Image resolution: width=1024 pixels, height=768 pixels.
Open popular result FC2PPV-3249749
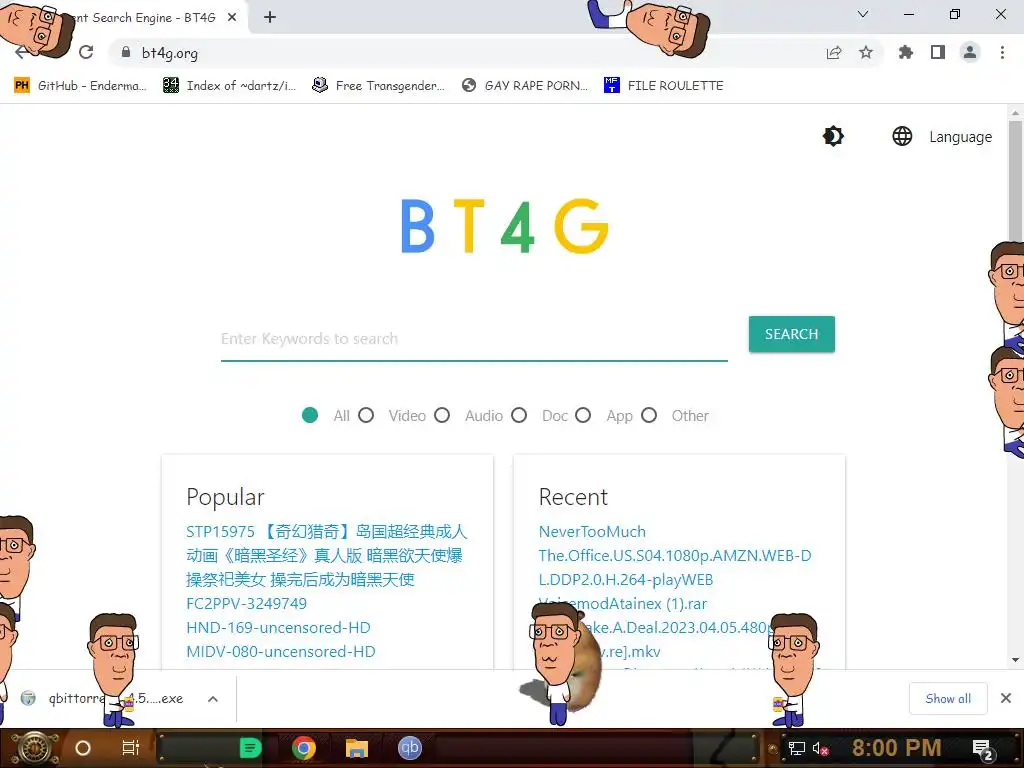click(x=246, y=603)
